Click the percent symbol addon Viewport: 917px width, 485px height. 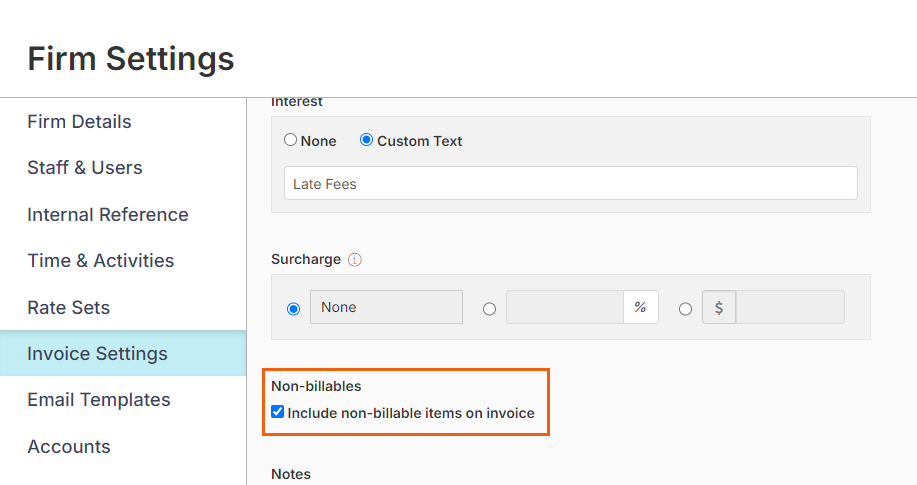(x=640, y=307)
